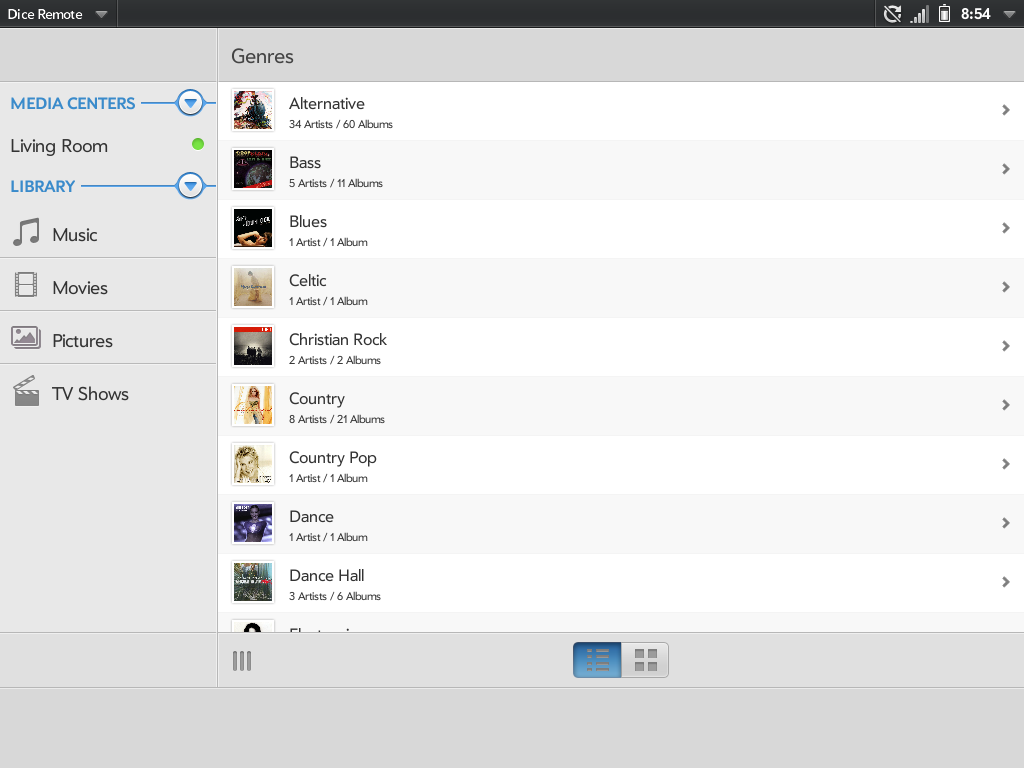Tap the panel drag handle icon
Viewport: 1024px width, 768px height.
click(242, 660)
